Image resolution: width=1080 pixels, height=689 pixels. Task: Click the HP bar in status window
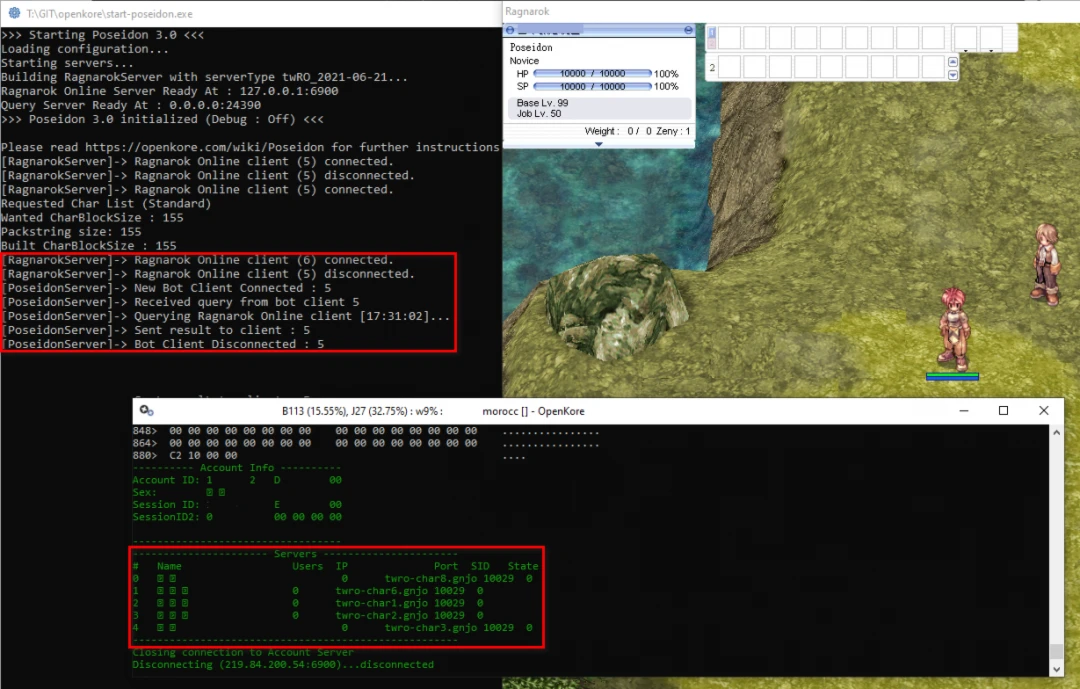pyautogui.click(x=592, y=74)
